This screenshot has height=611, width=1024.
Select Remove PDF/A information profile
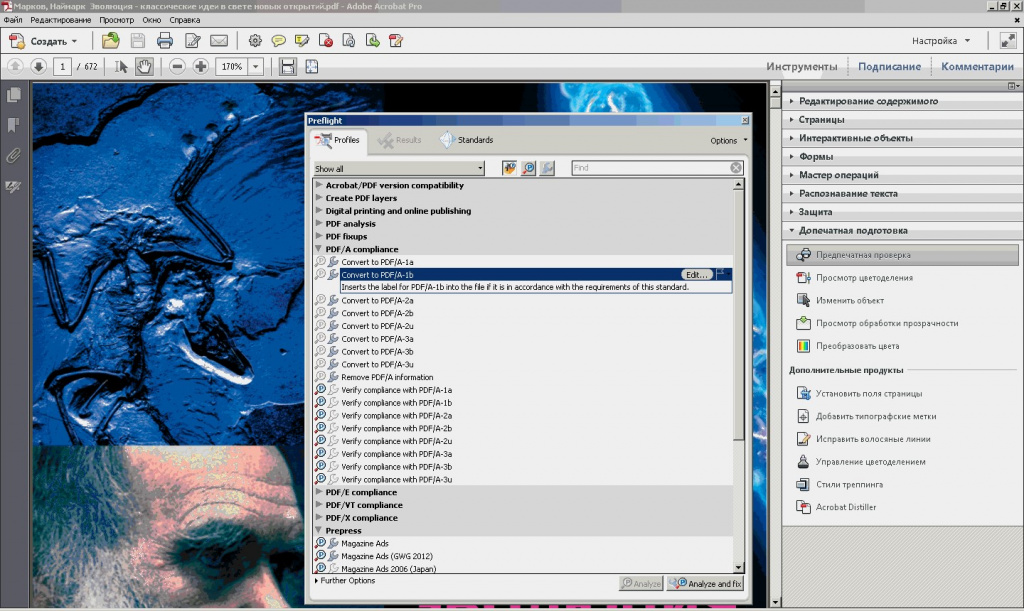click(x=387, y=377)
